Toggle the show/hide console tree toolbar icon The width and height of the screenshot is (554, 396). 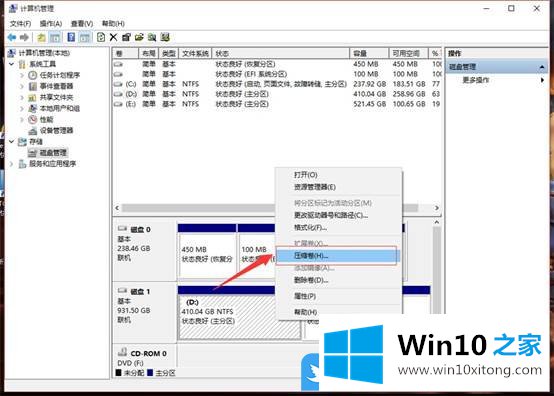click(x=55, y=37)
